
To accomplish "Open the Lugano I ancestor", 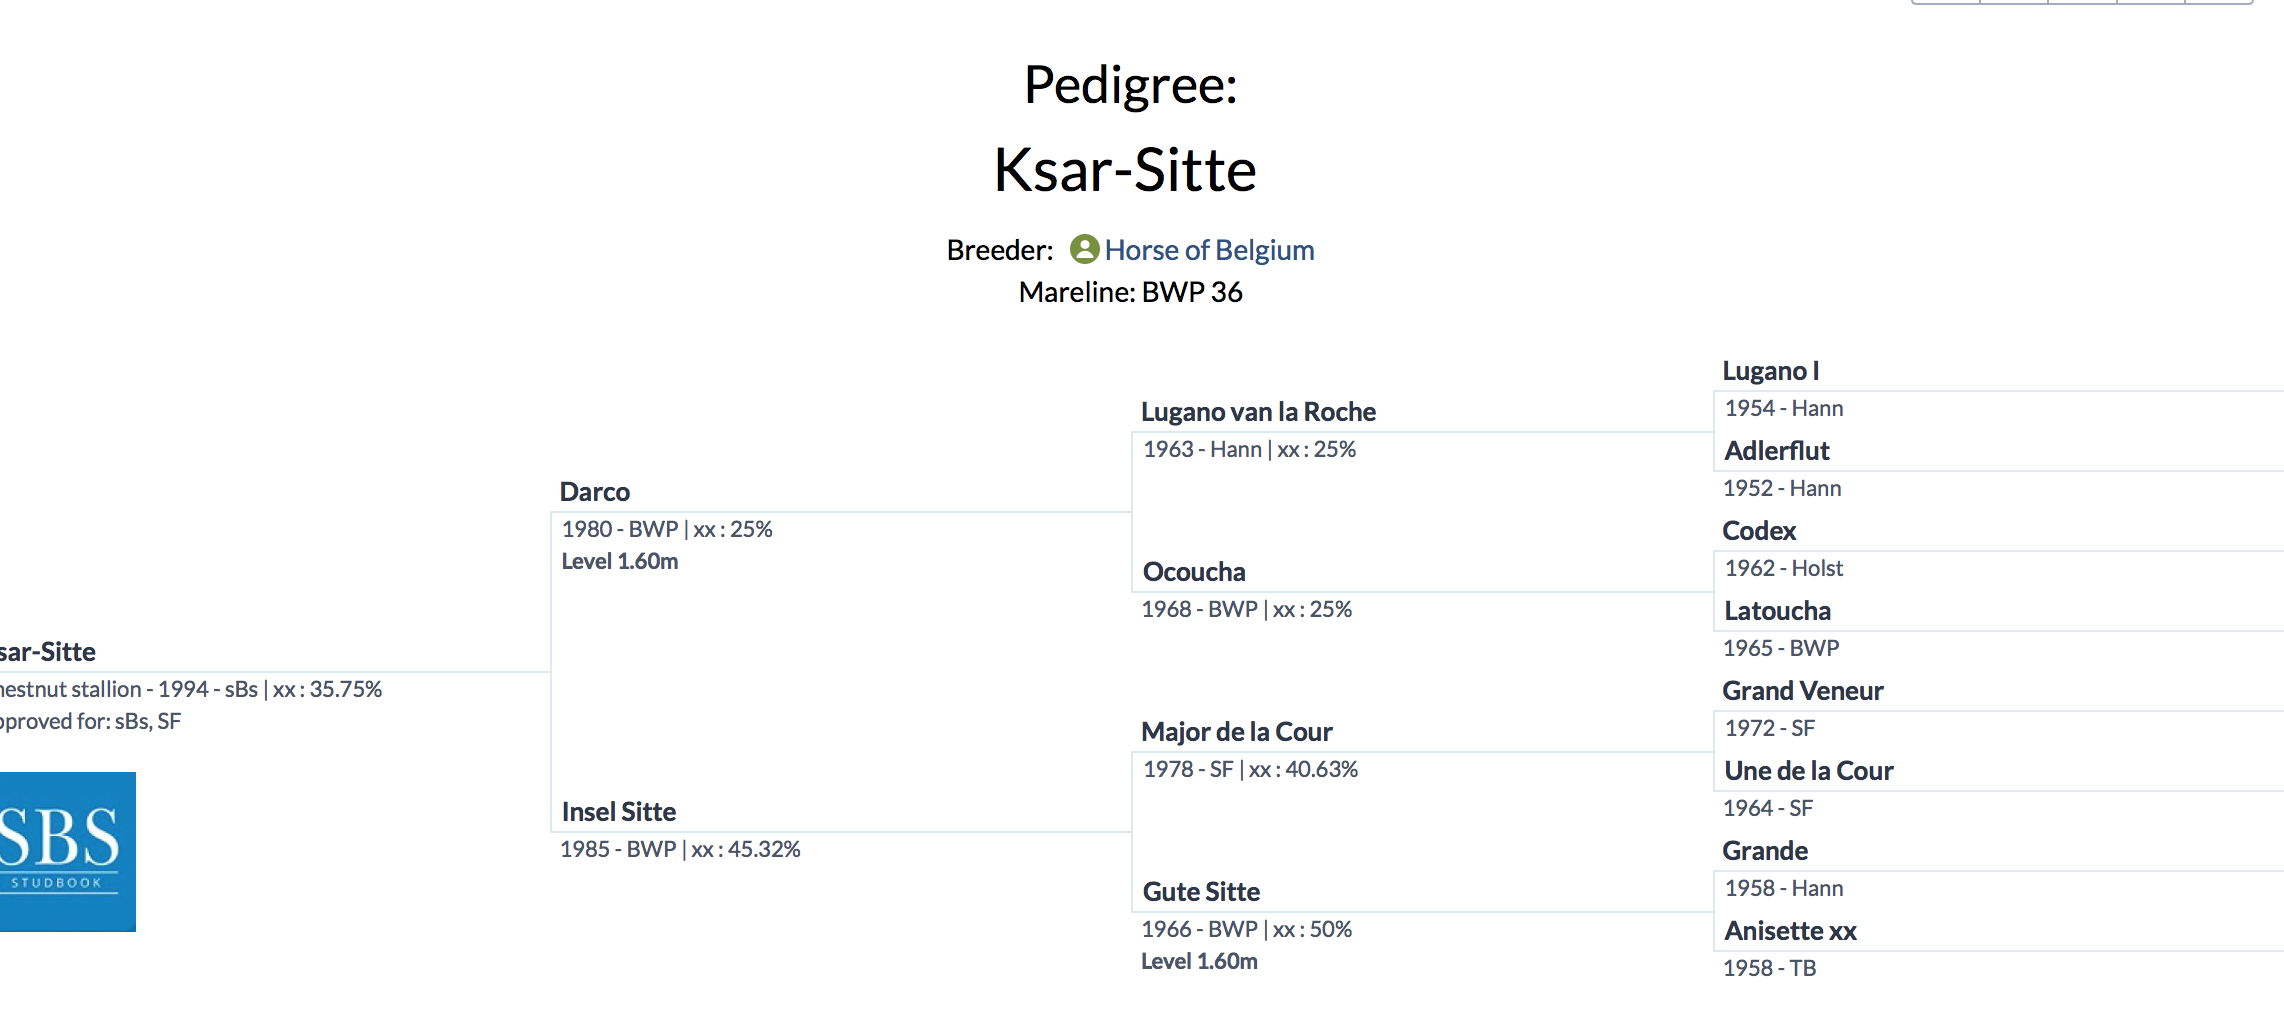I will pos(1770,371).
